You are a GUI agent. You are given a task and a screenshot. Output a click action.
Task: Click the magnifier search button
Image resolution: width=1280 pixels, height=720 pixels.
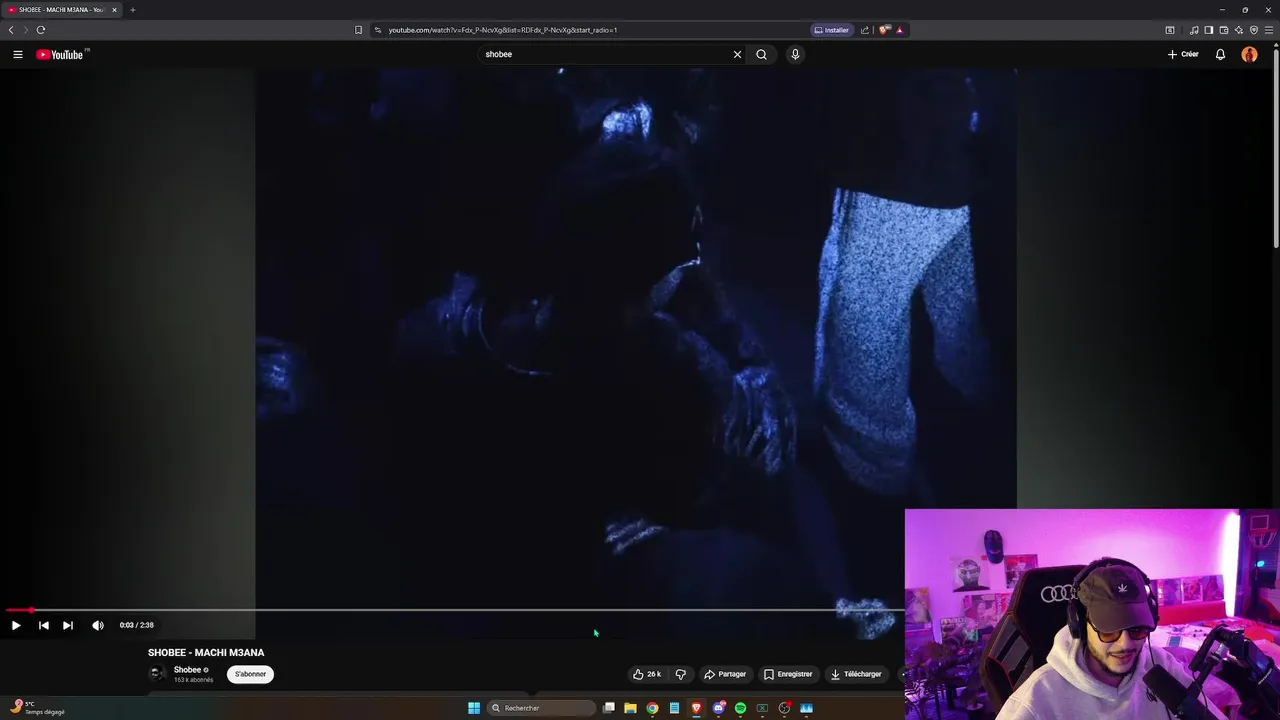pos(761,54)
